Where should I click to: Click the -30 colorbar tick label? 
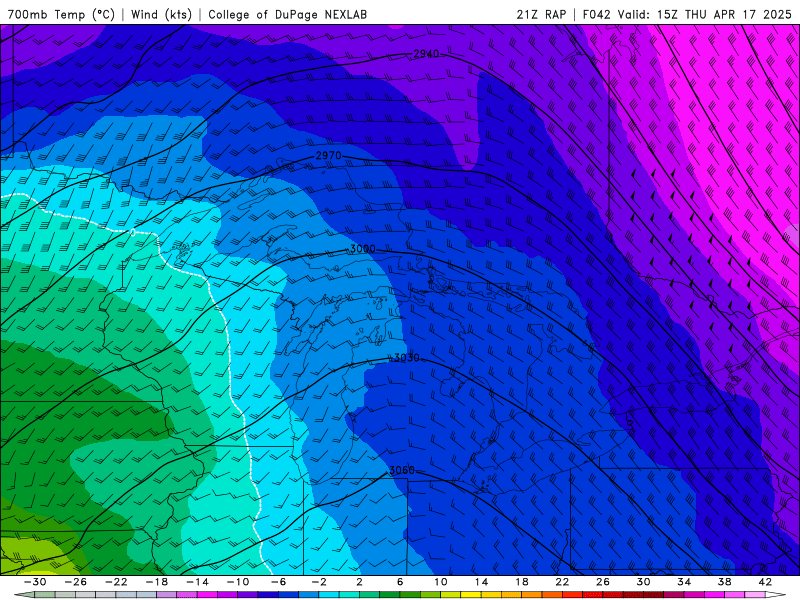35,582
